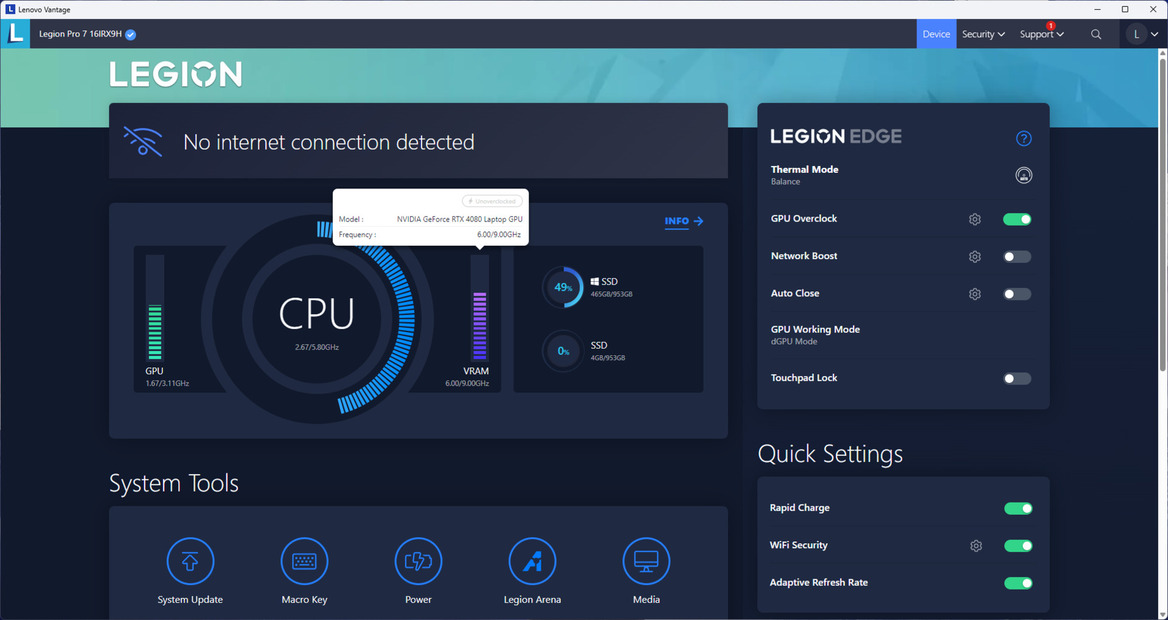The width and height of the screenshot is (1168, 620).
Task: Click the 4GB/953GB SSD capacity text
Action: tap(608, 358)
